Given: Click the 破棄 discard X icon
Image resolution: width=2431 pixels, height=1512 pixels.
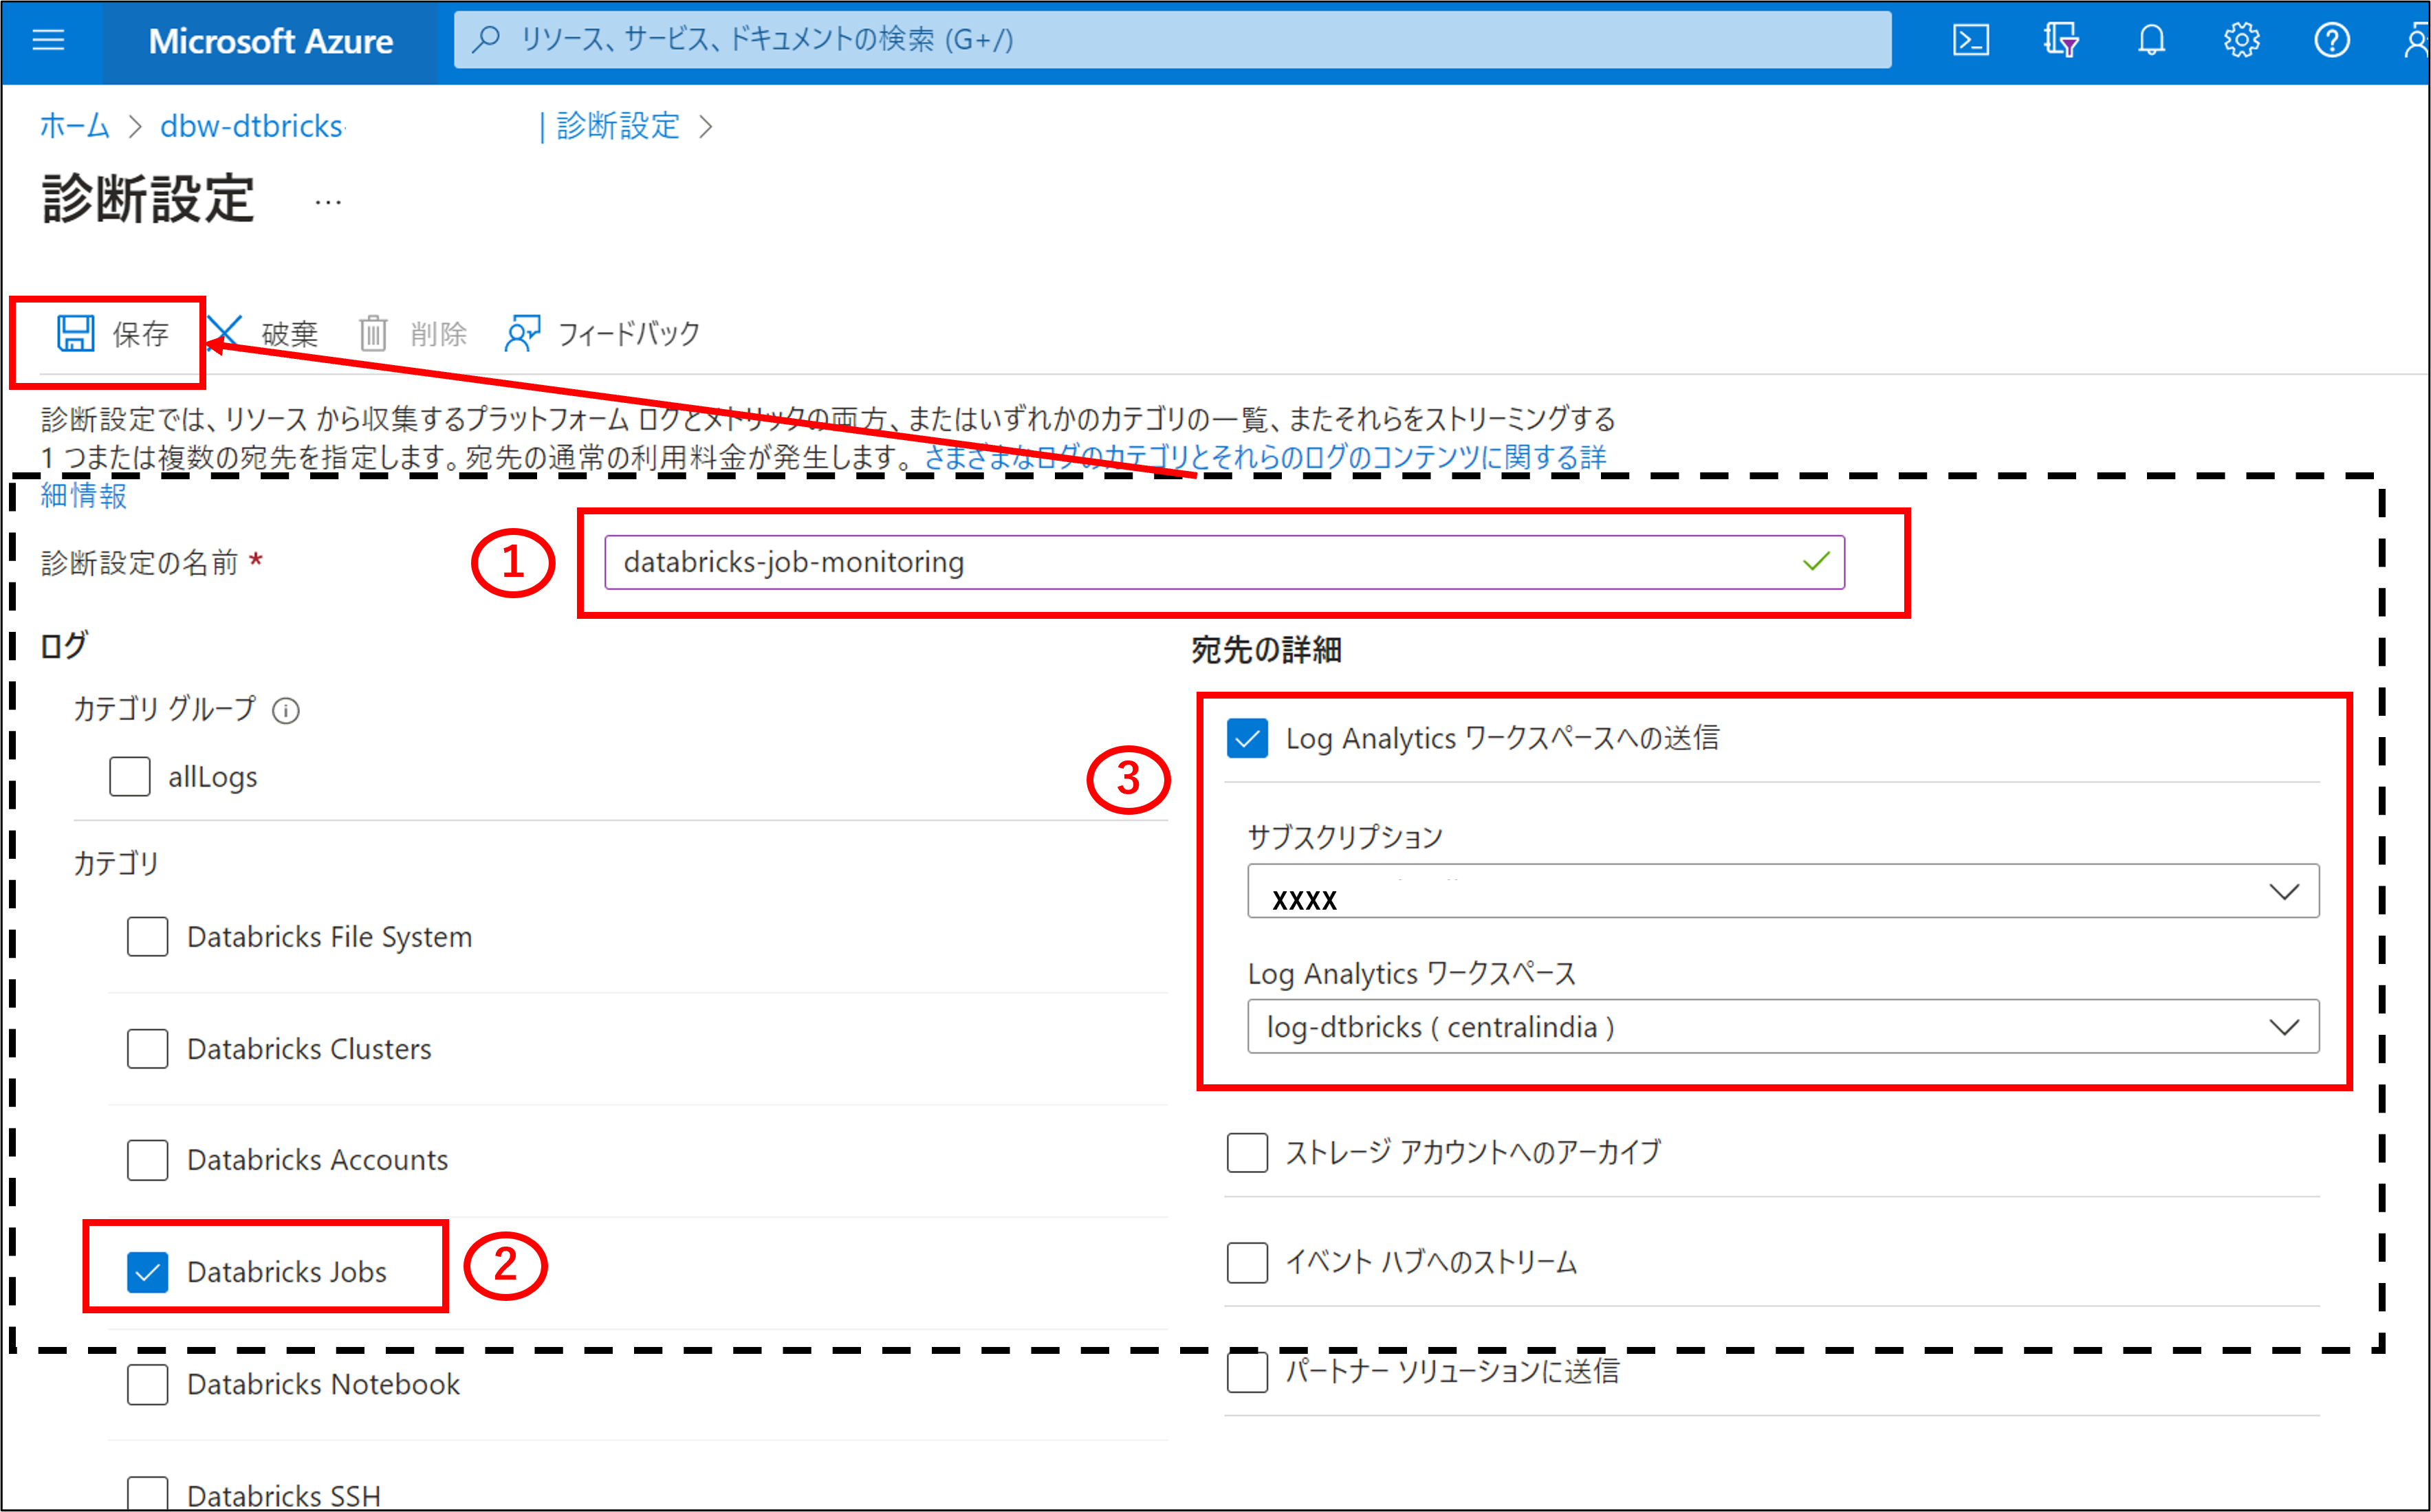Looking at the screenshot, I should (x=225, y=333).
